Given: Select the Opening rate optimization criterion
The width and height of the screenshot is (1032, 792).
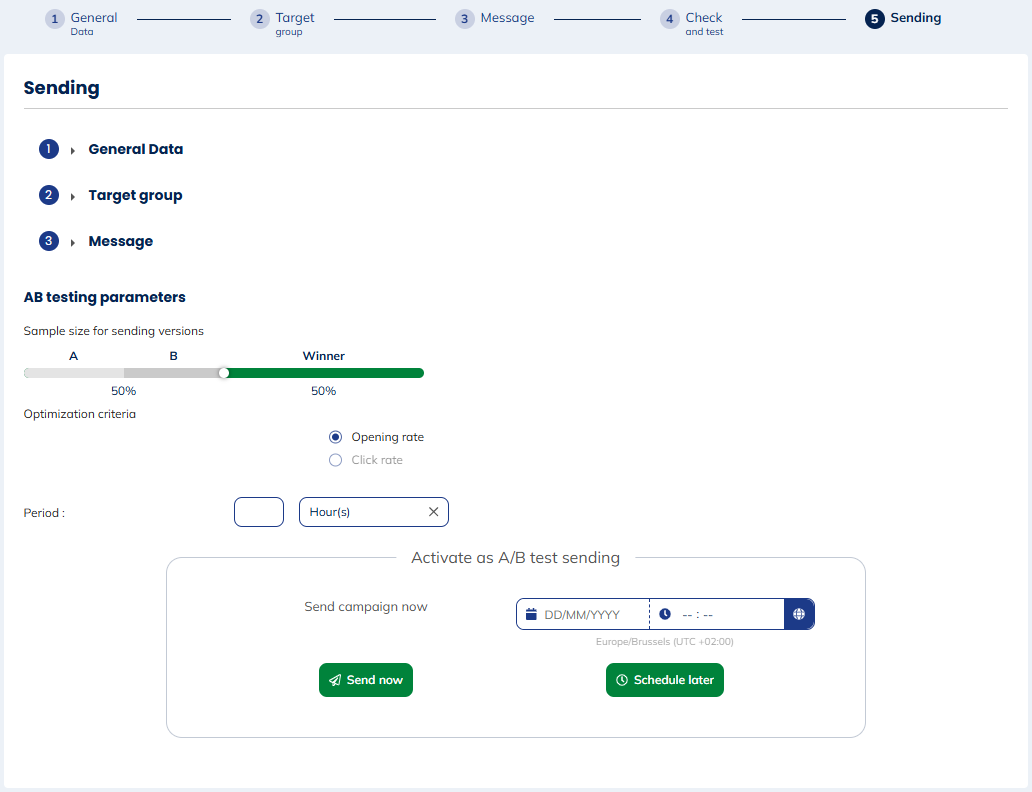Looking at the screenshot, I should (x=335, y=437).
